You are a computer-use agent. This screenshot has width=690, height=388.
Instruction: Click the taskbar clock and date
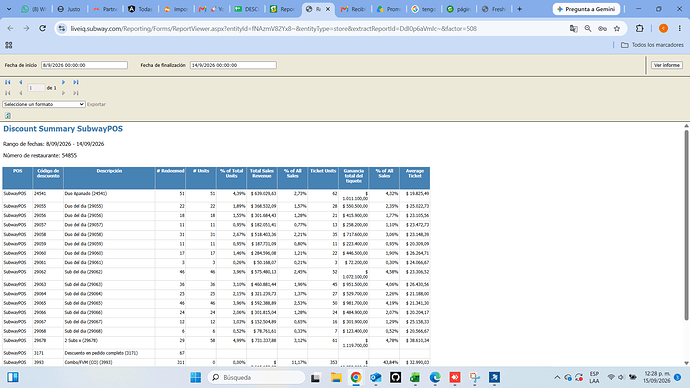656,377
